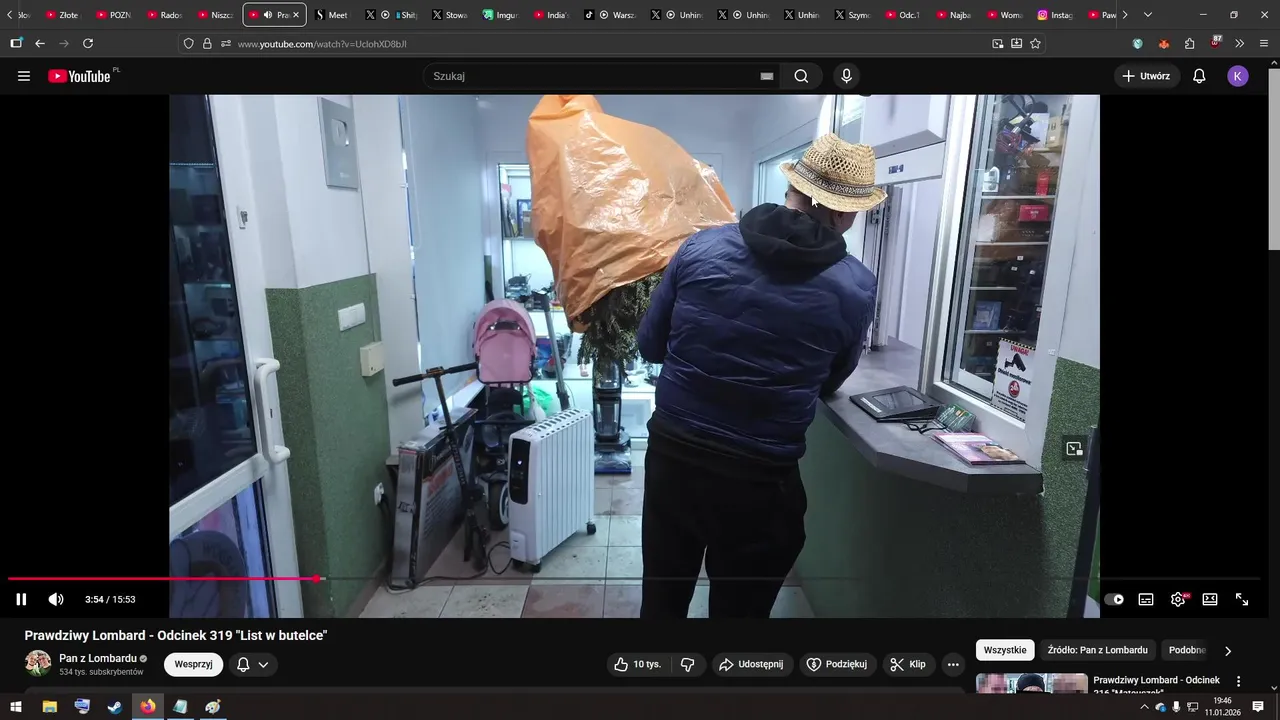
Task: Open YouTube notifications bell
Action: click(1199, 76)
